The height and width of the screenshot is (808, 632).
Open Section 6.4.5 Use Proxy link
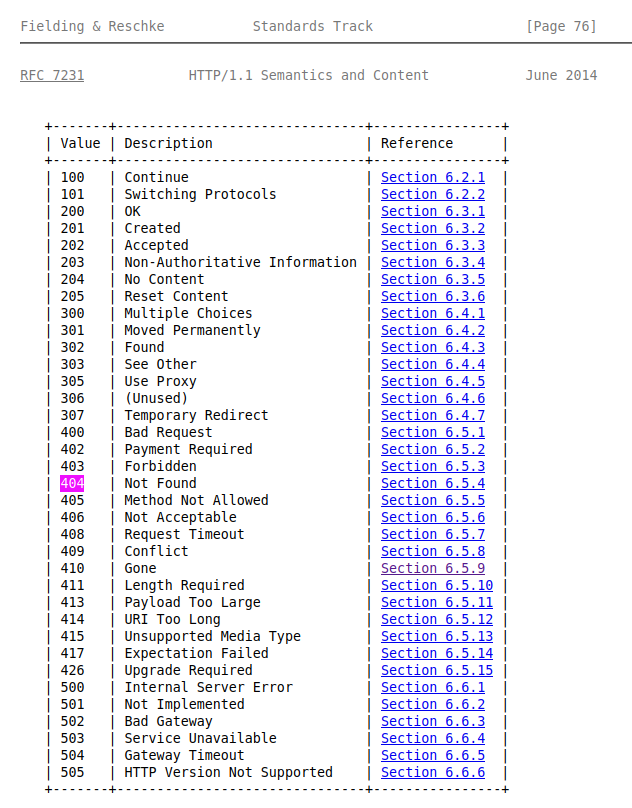pyautogui.click(x=433, y=381)
